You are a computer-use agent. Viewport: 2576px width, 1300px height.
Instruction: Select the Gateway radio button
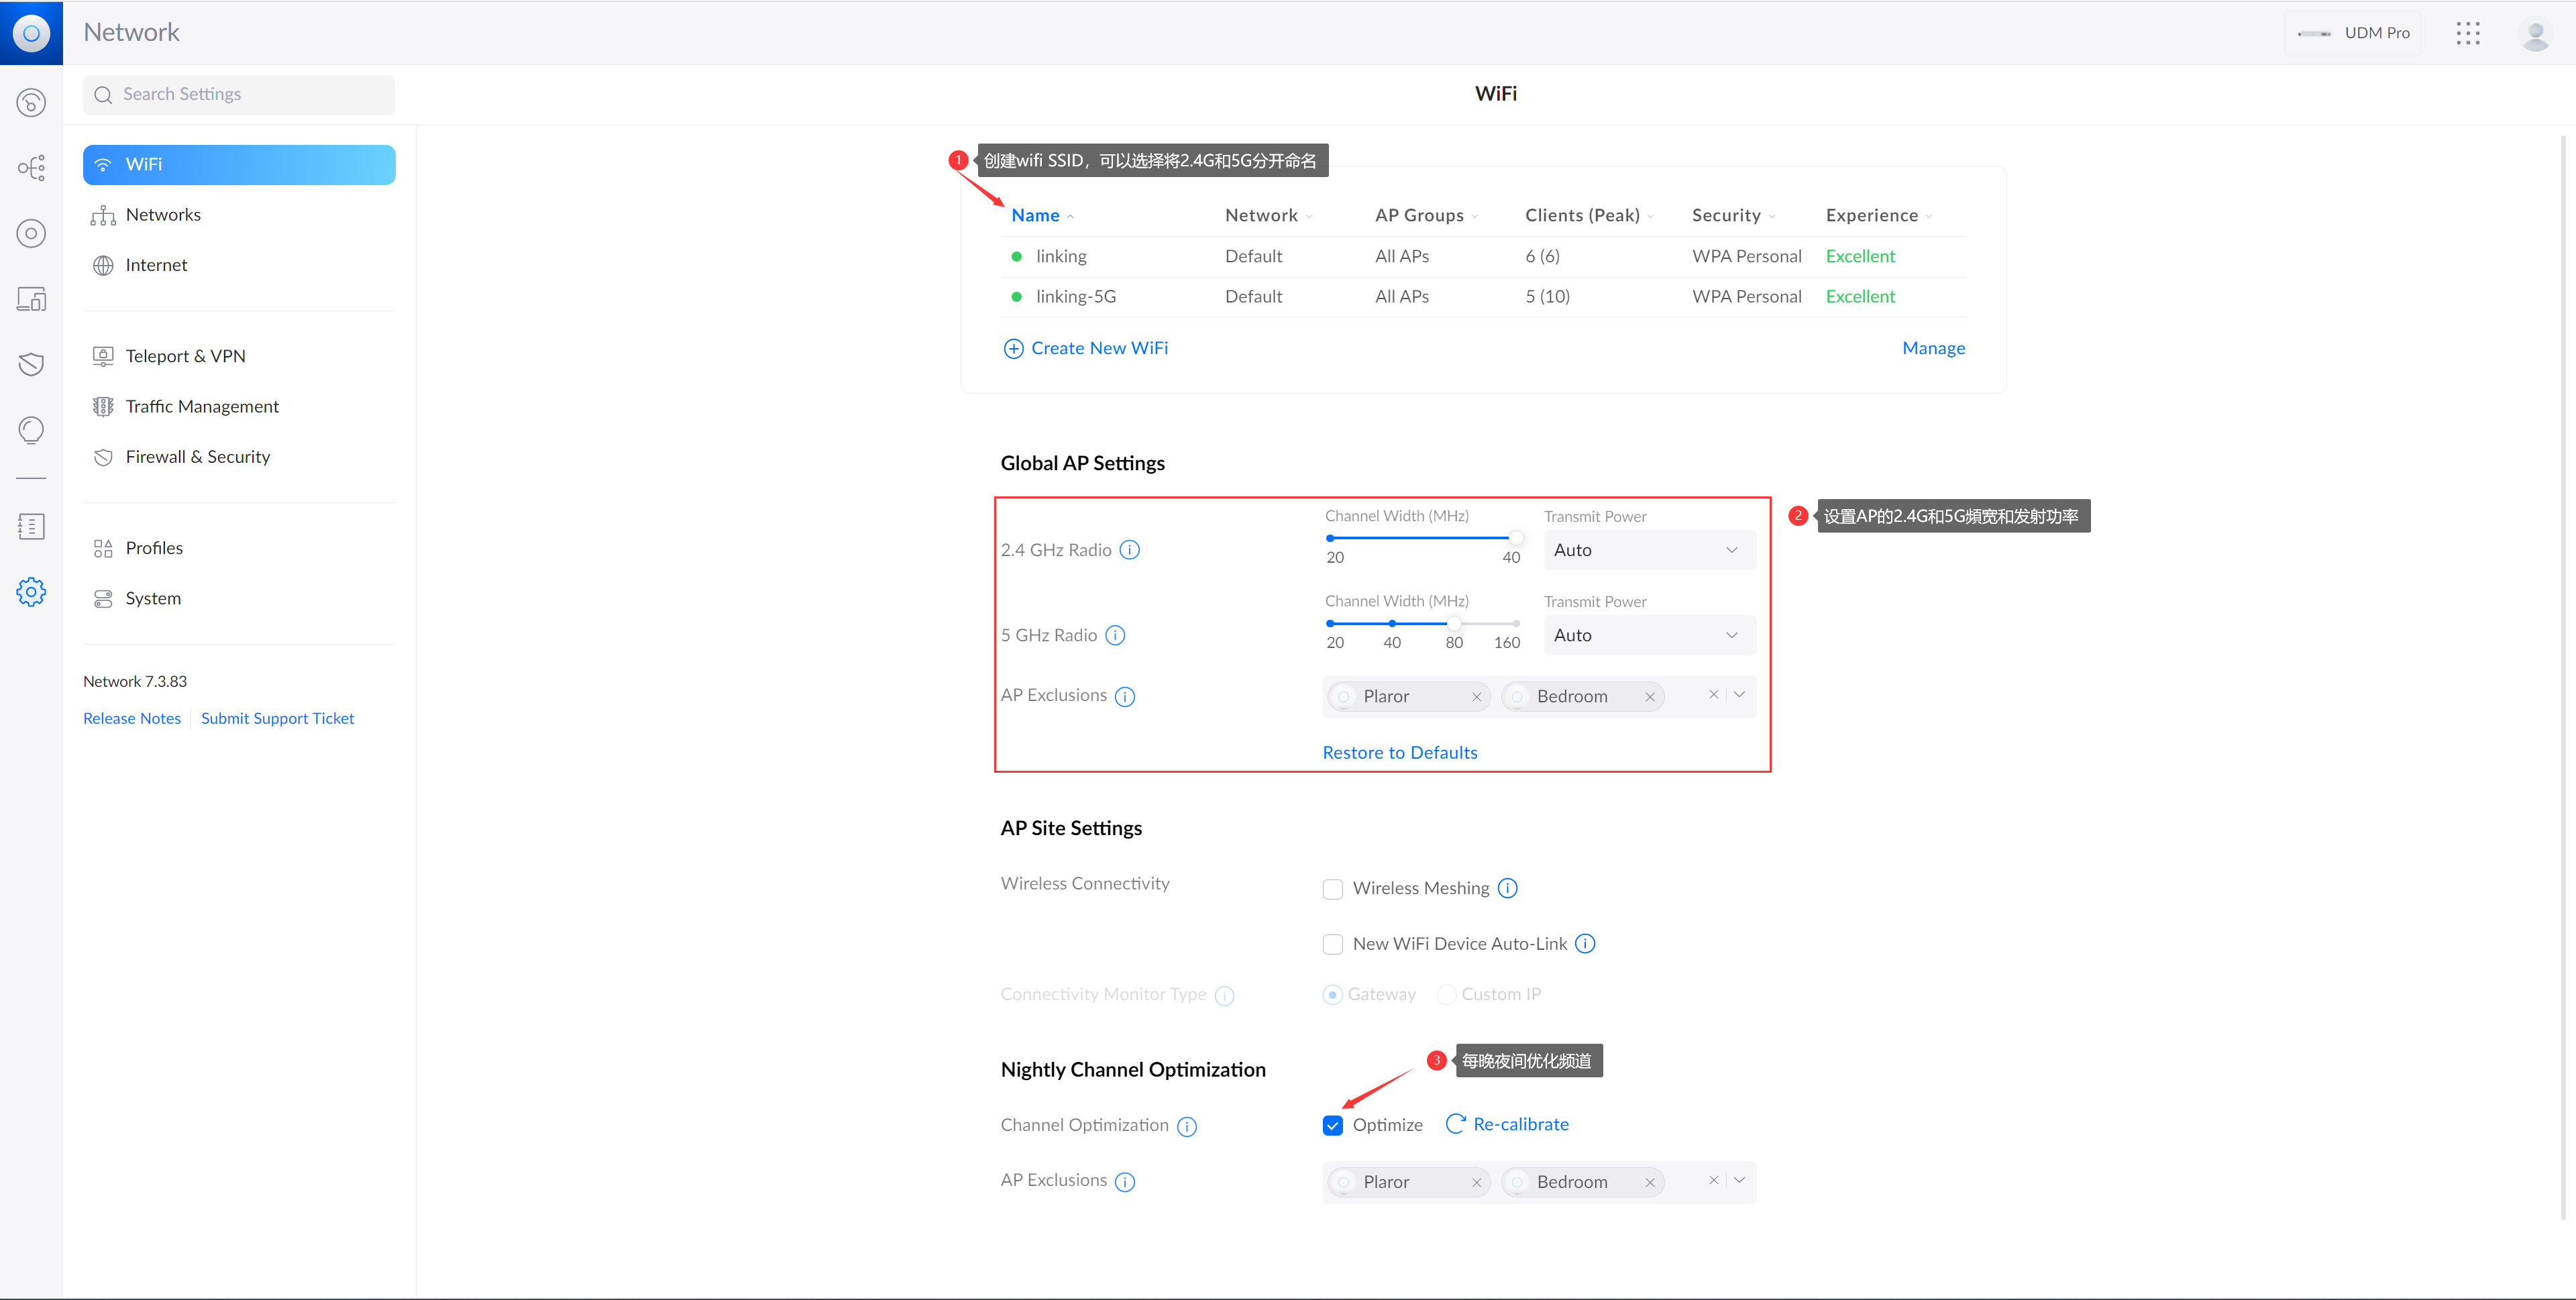(x=1332, y=994)
